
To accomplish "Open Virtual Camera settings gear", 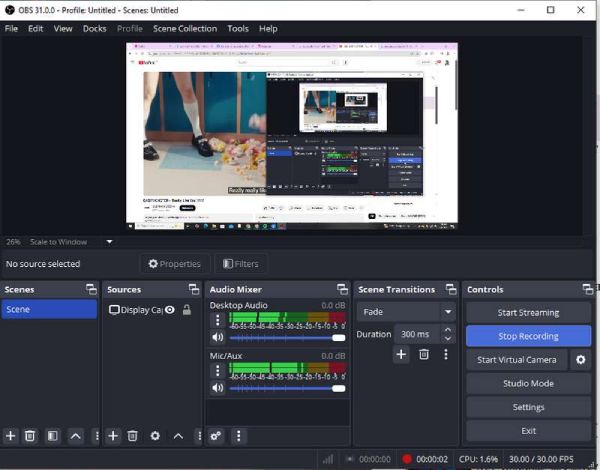I will [x=580, y=359].
